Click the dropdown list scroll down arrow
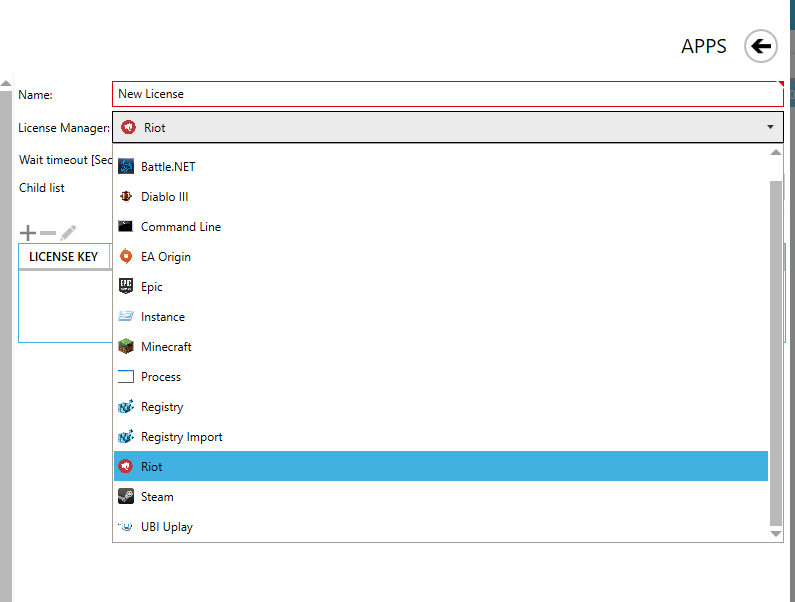The width and height of the screenshot is (795, 602). pyautogui.click(x=775, y=534)
